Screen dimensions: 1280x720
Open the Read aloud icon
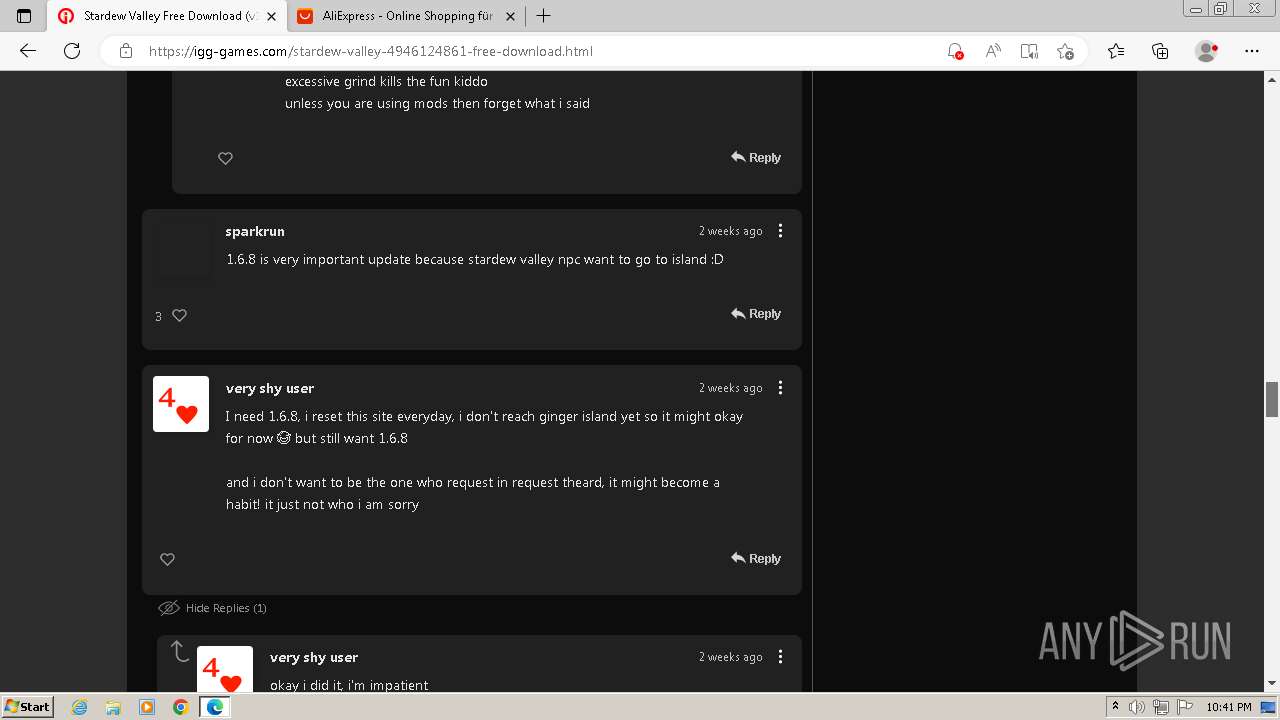993,51
